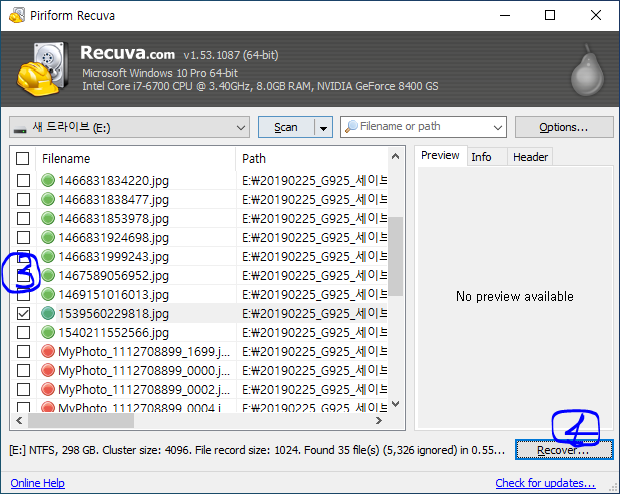Click red status dot for MyPhoto_1112708899_0000
Image resolution: width=620 pixels, height=494 pixels.
pos(48,370)
